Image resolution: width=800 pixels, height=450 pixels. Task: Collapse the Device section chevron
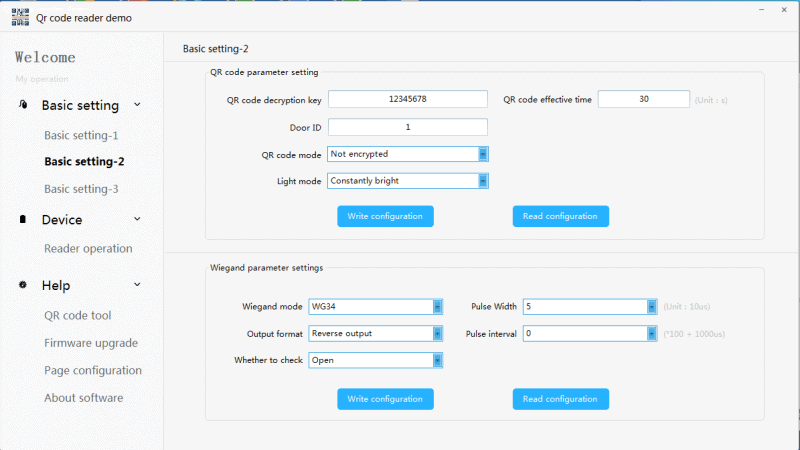[137, 220]
